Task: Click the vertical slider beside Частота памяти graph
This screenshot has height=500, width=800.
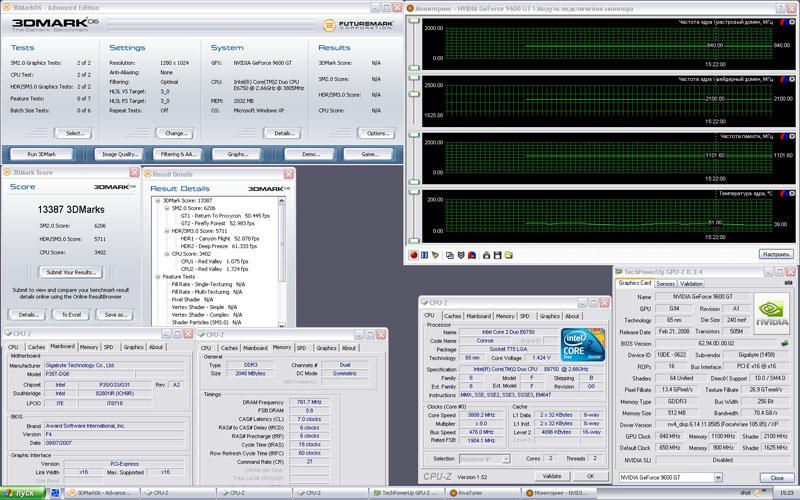Action: [x=414, y=159]
